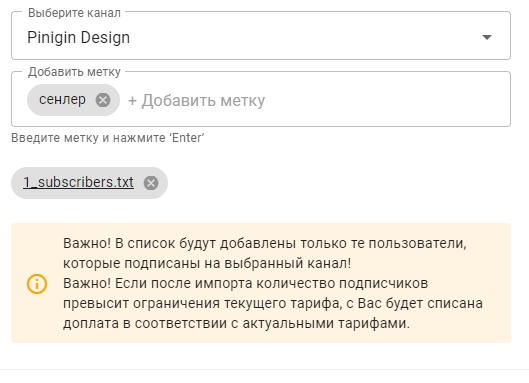Click warning text about tariff surcharge
Viewport: 529px width, 383px height.
tap(273, 303)
